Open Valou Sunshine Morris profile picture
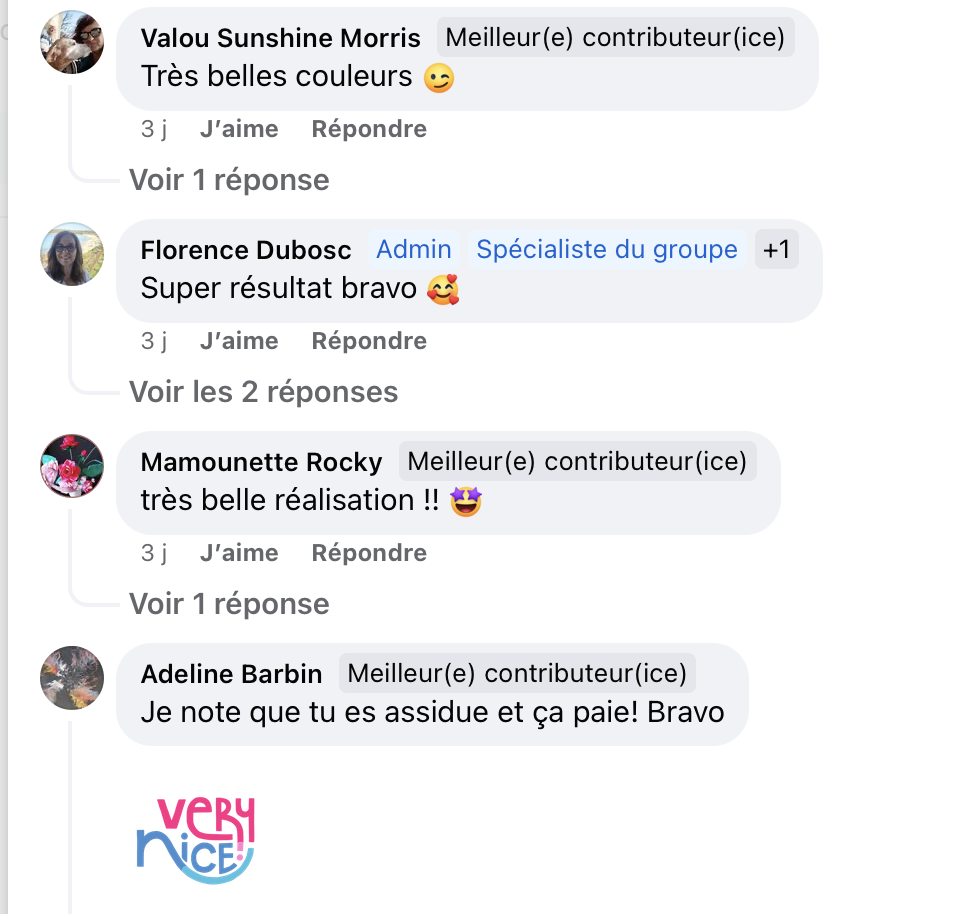 pos(72,42)
